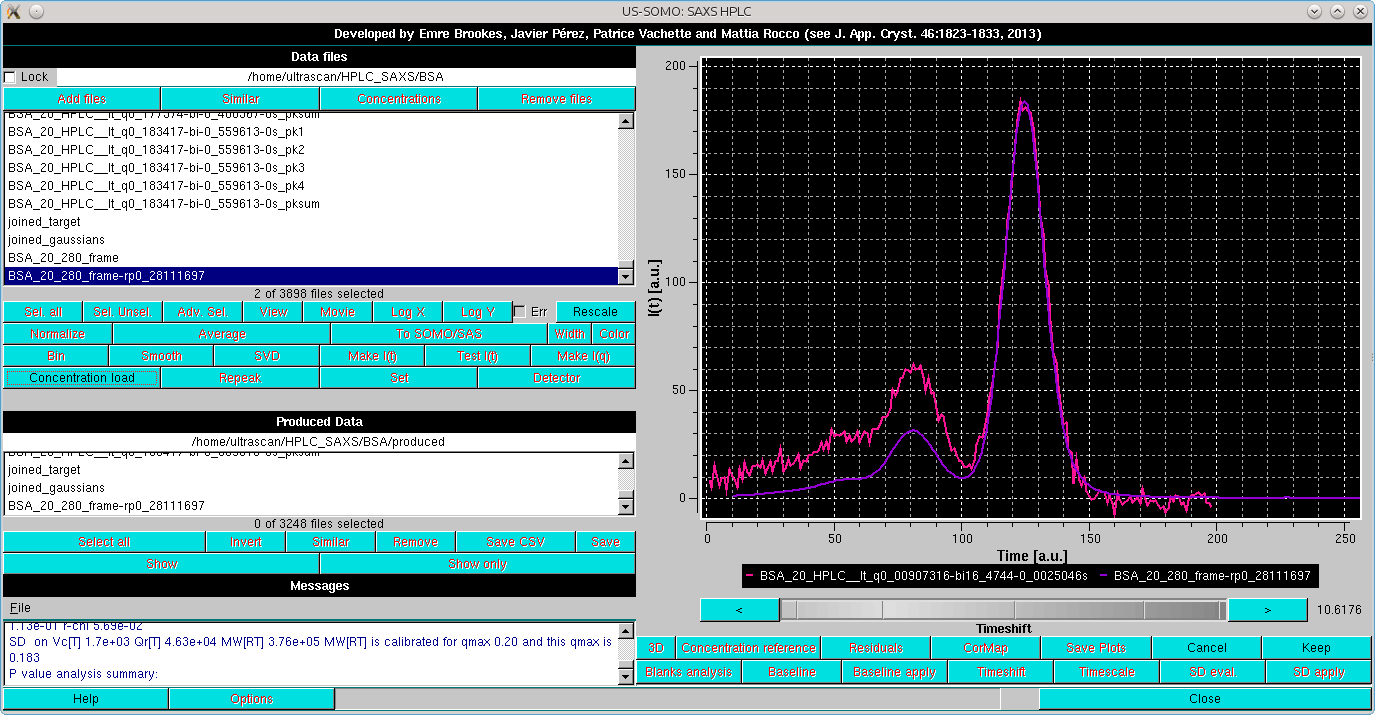The image size is (1375, 715).
Task: Click the Help button
Action: [86, 699]
